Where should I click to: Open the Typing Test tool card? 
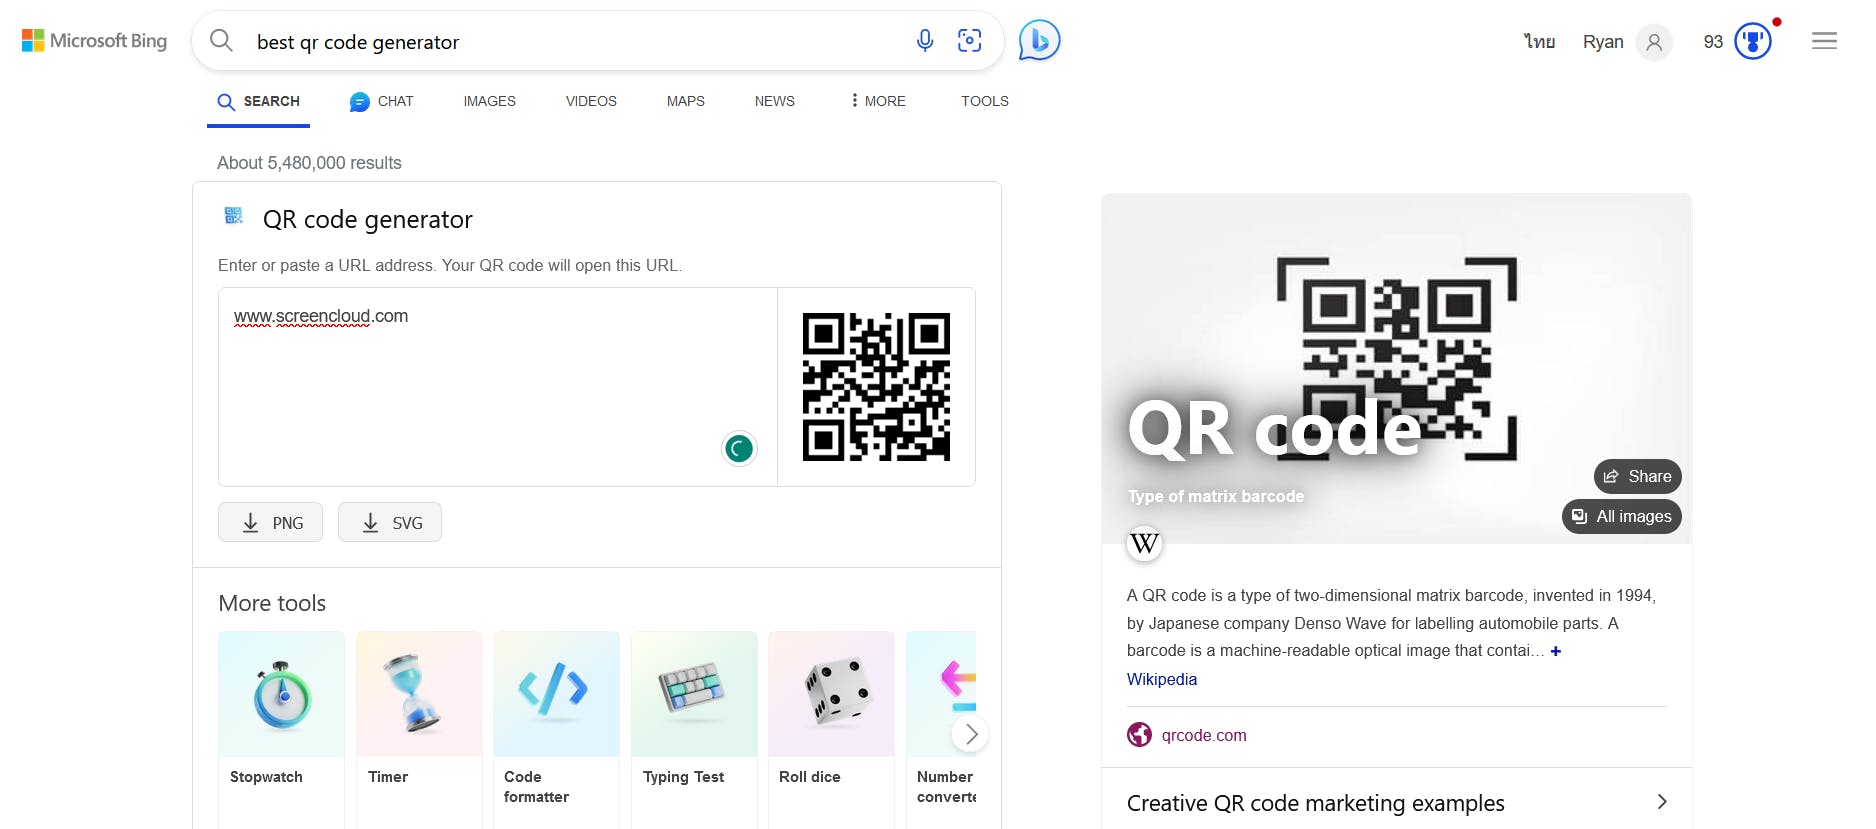click(694, 729)
